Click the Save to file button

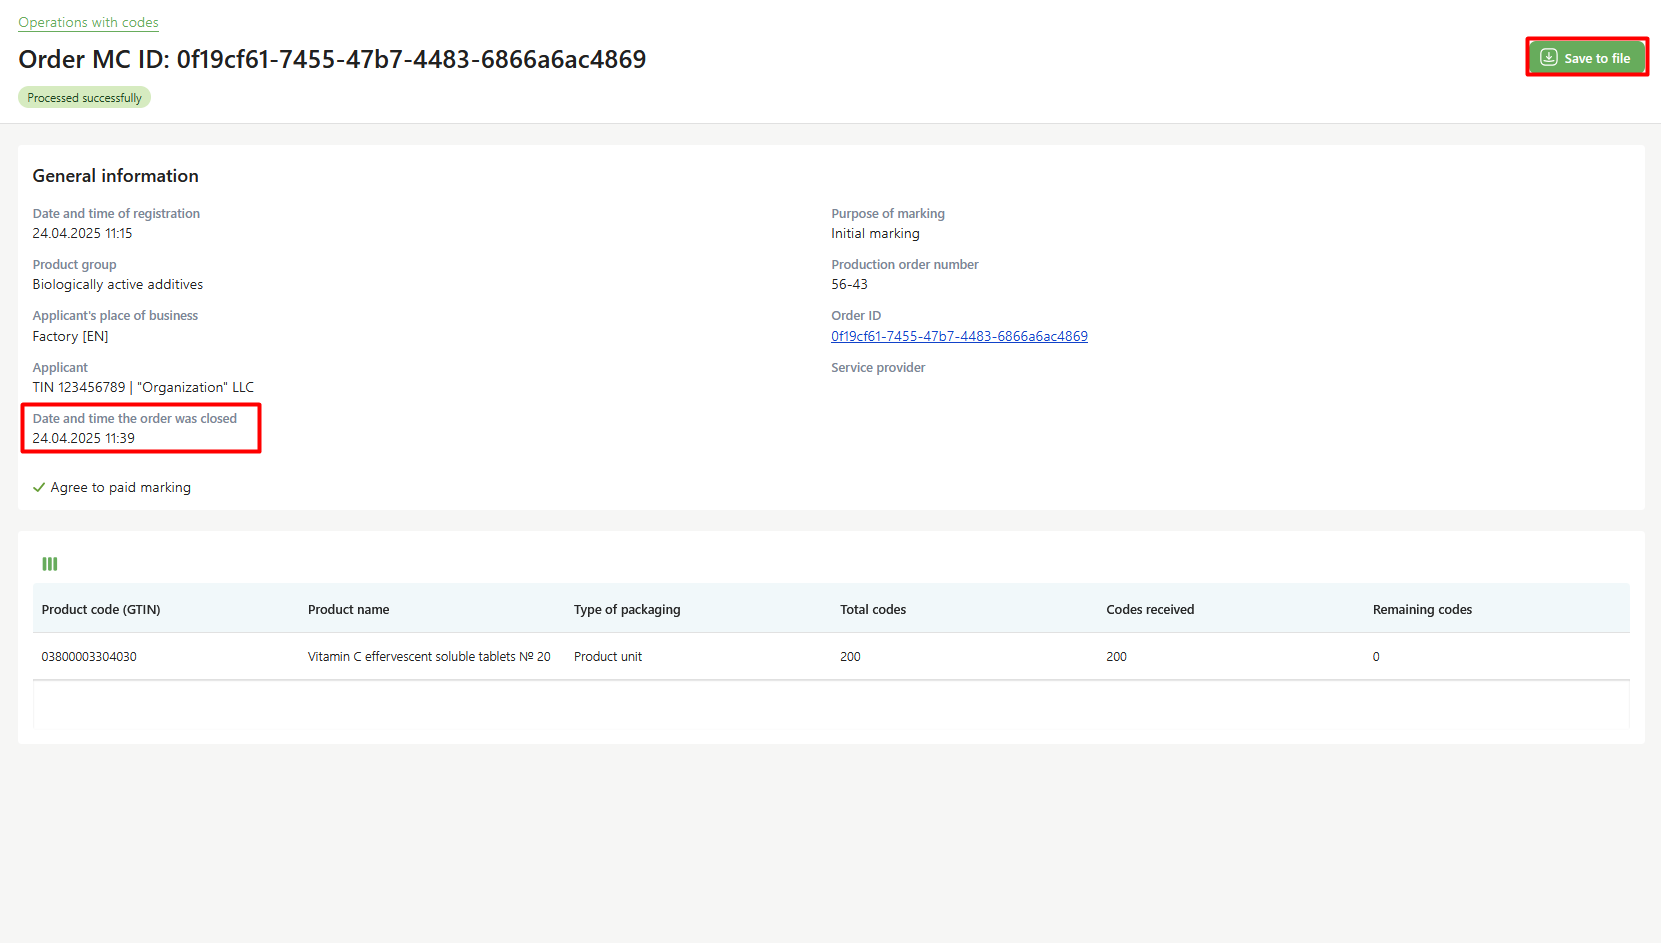click(1586, 57)
